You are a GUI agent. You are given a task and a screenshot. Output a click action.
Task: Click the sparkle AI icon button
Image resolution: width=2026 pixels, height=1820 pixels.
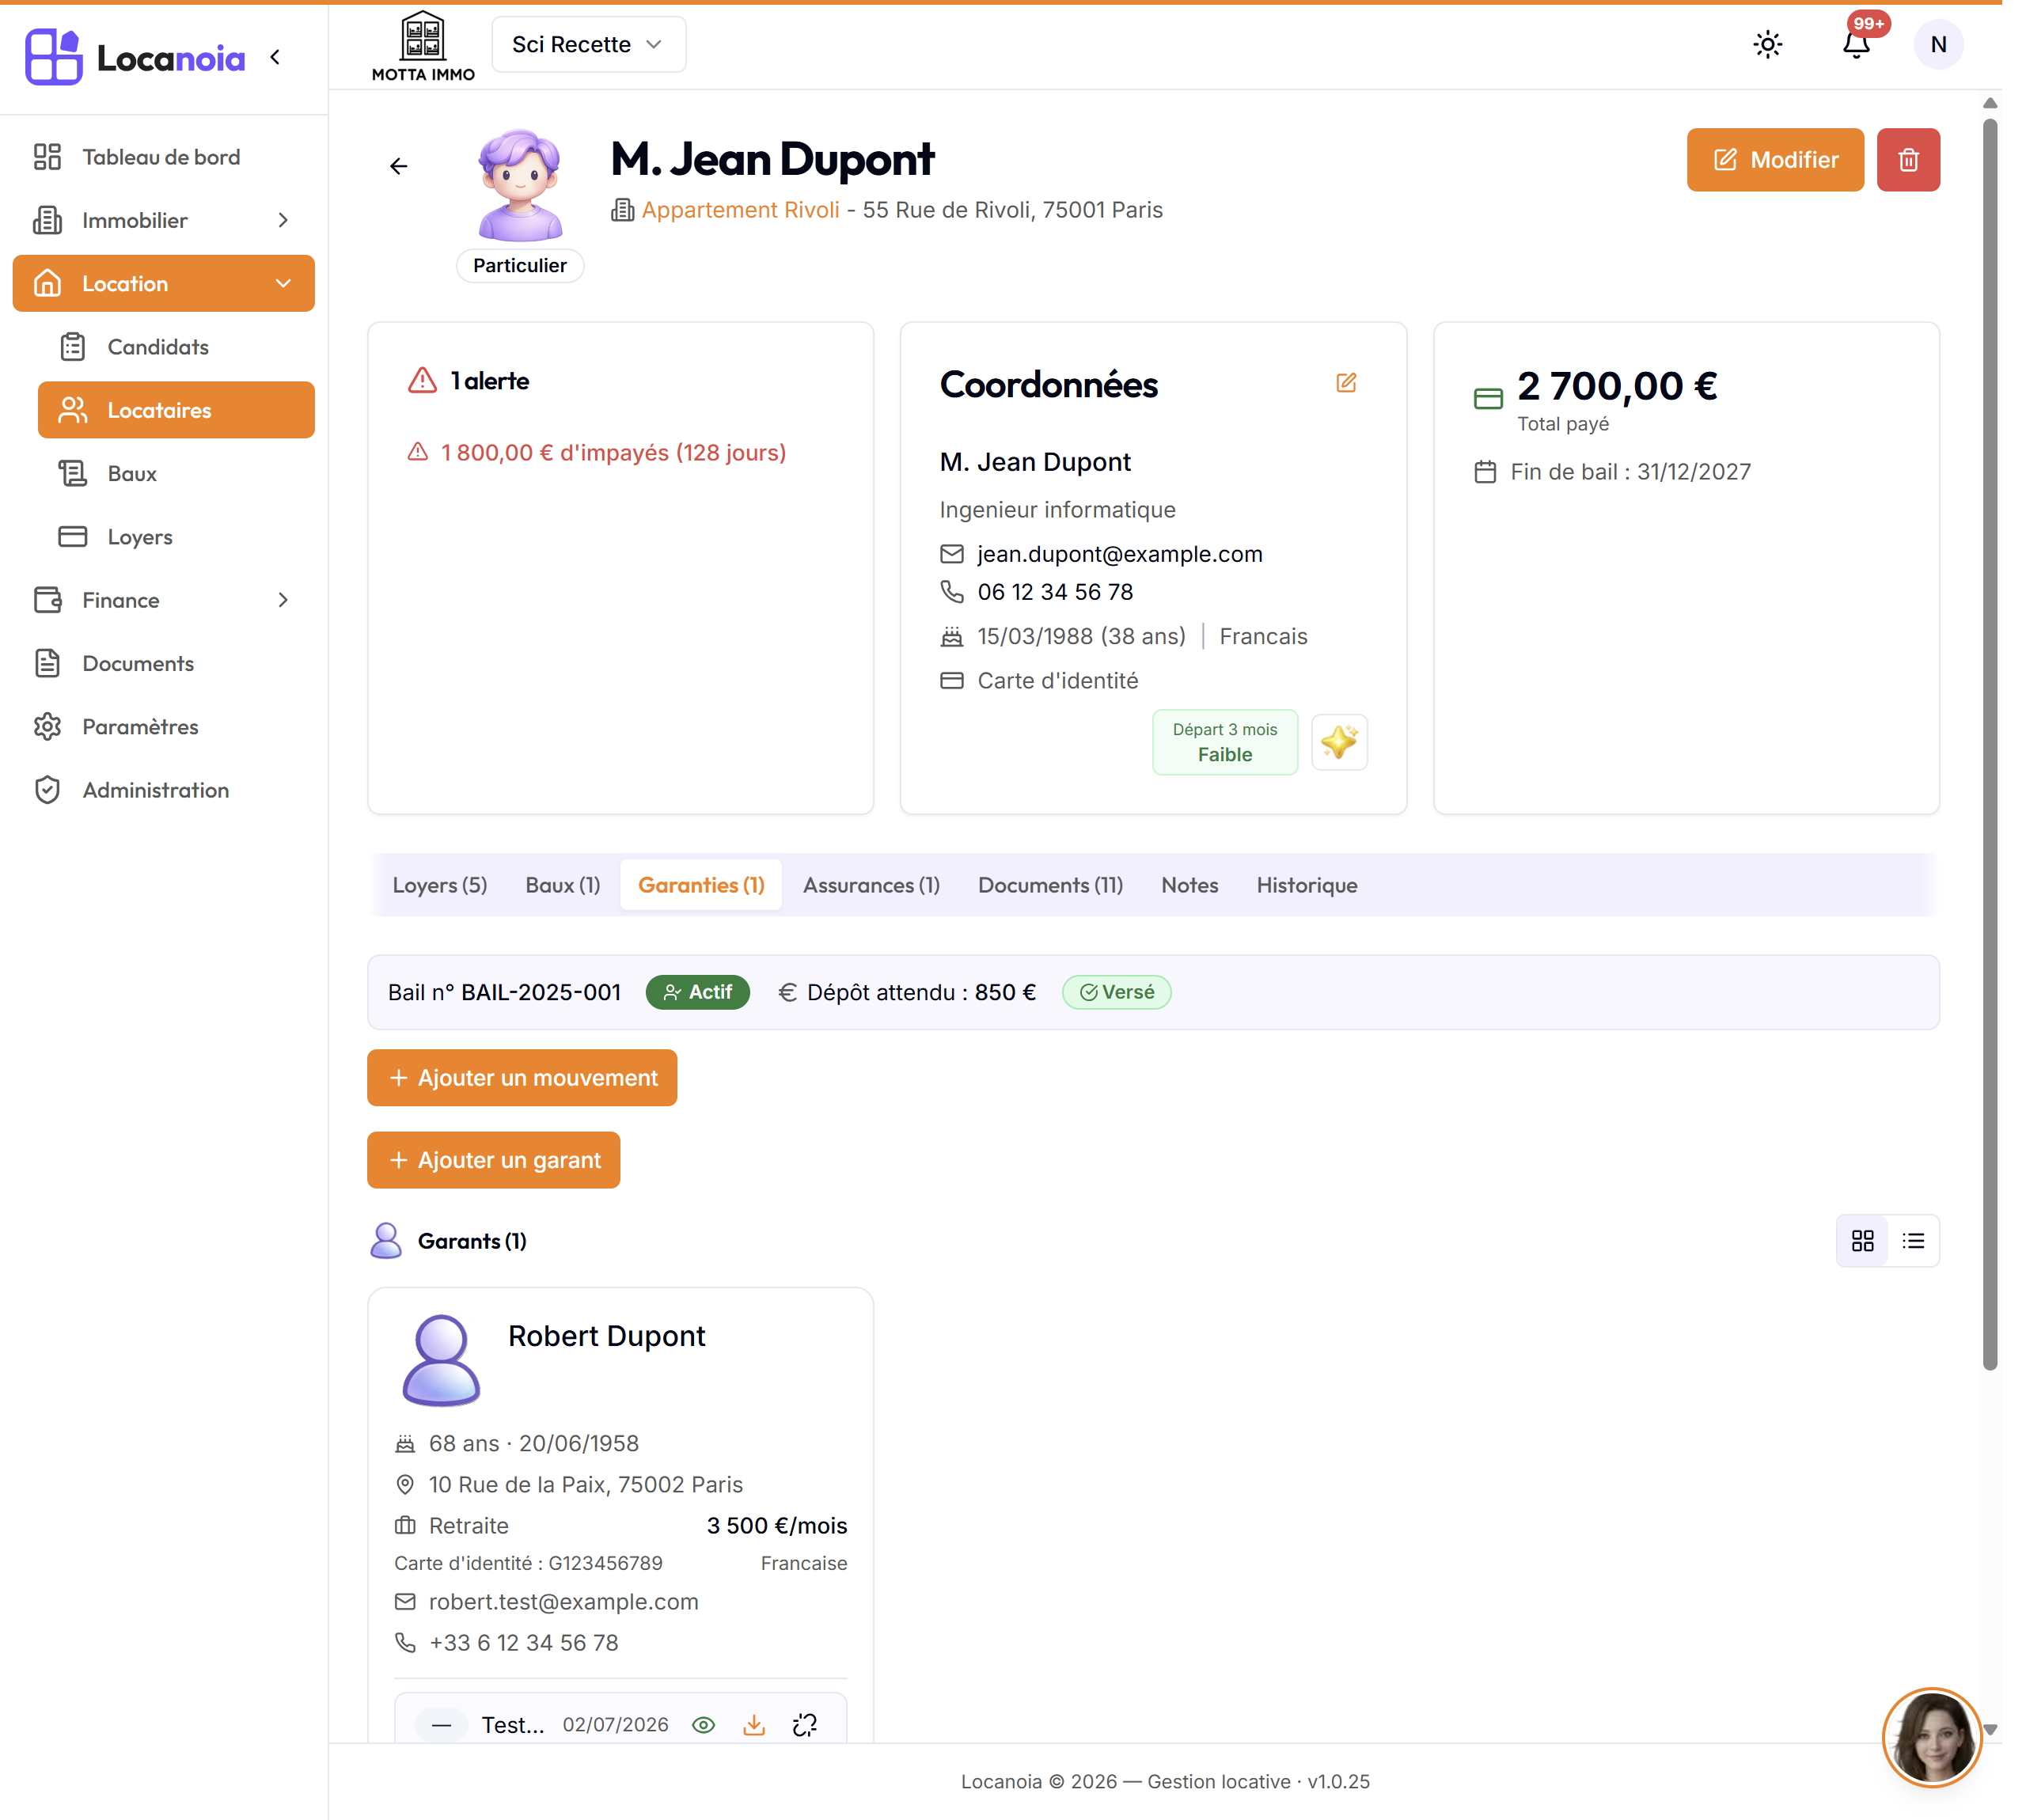[1339, 742]
